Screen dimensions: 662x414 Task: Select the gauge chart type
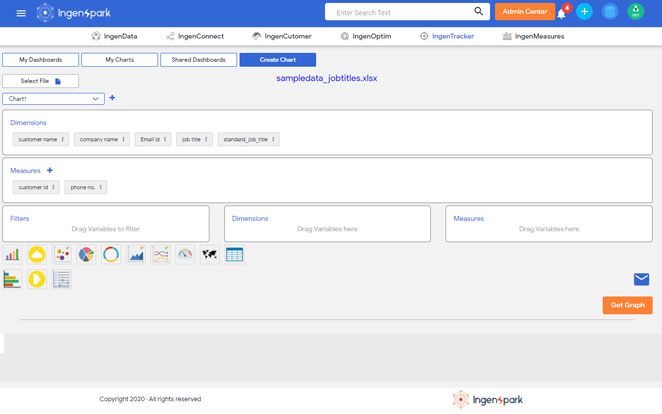[x=185, y=254]
